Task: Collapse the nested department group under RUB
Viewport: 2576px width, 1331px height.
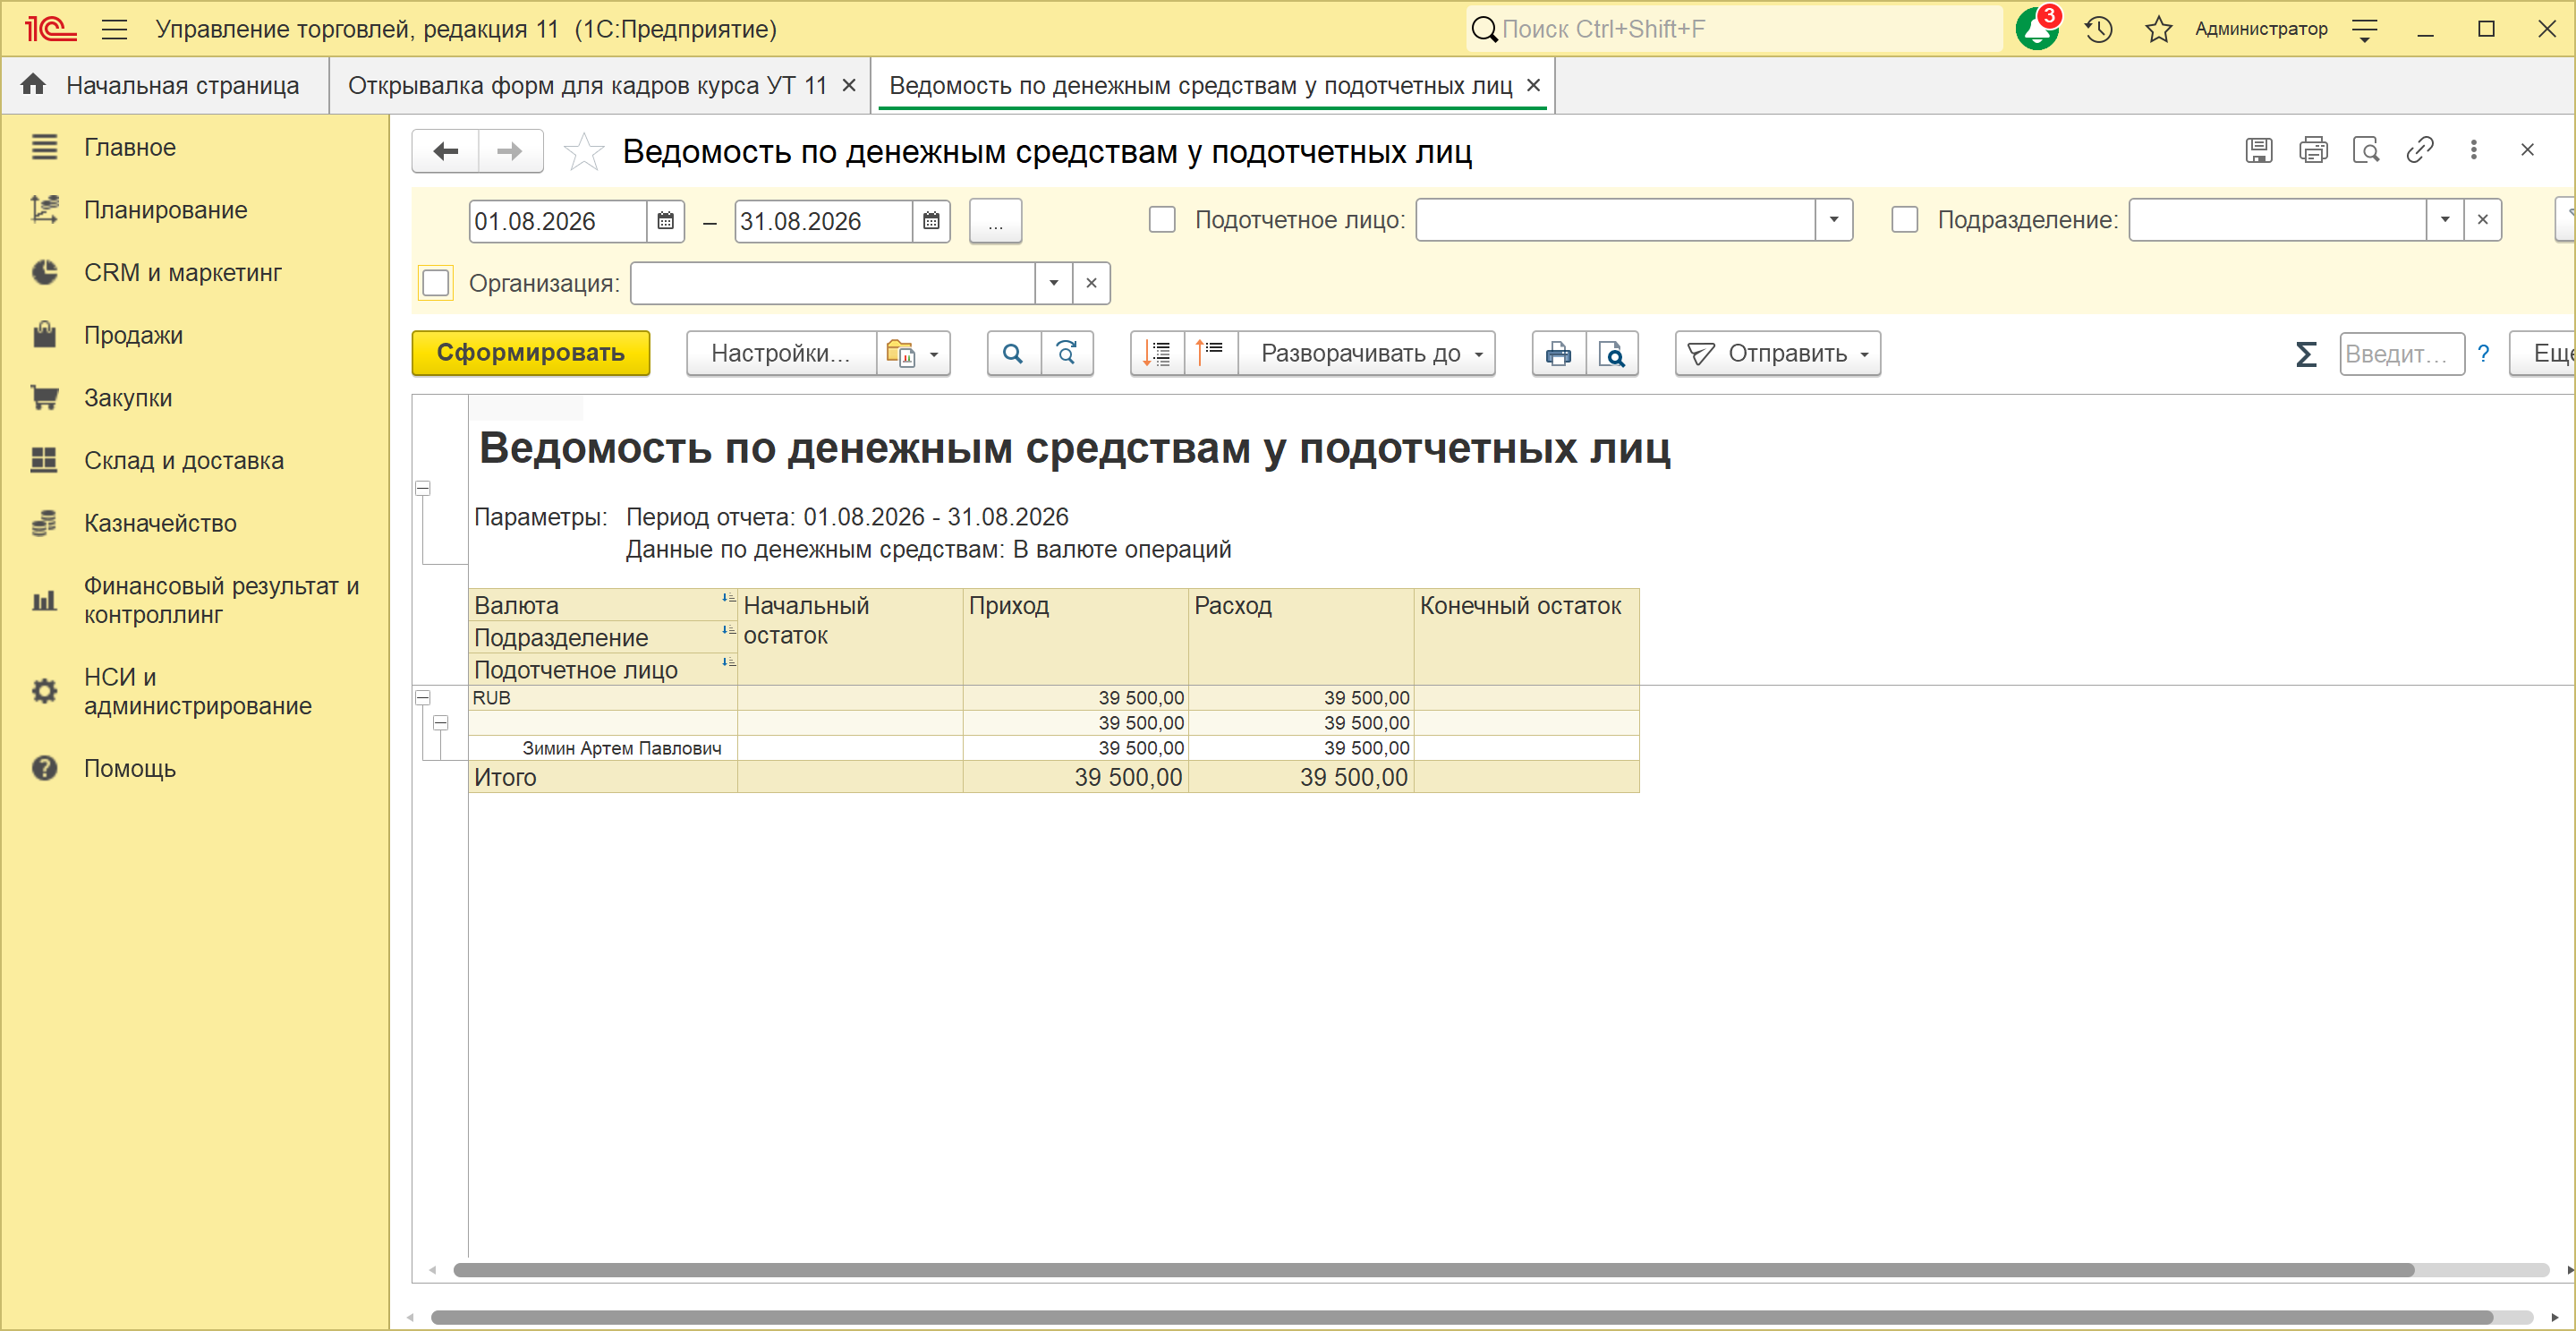Action: coord(441,722)
